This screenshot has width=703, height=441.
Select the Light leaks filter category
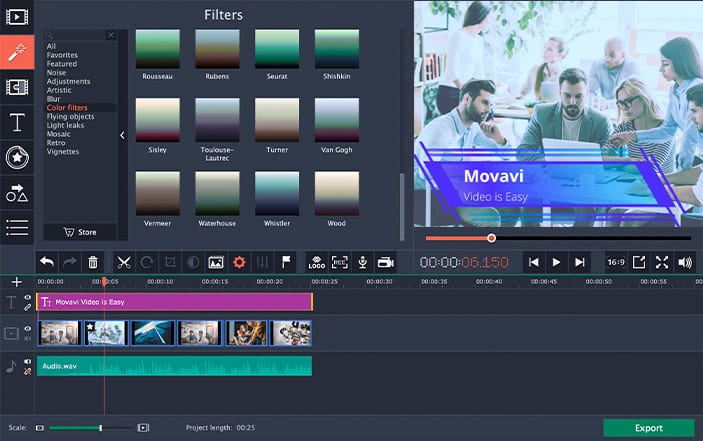coord(65,125)
